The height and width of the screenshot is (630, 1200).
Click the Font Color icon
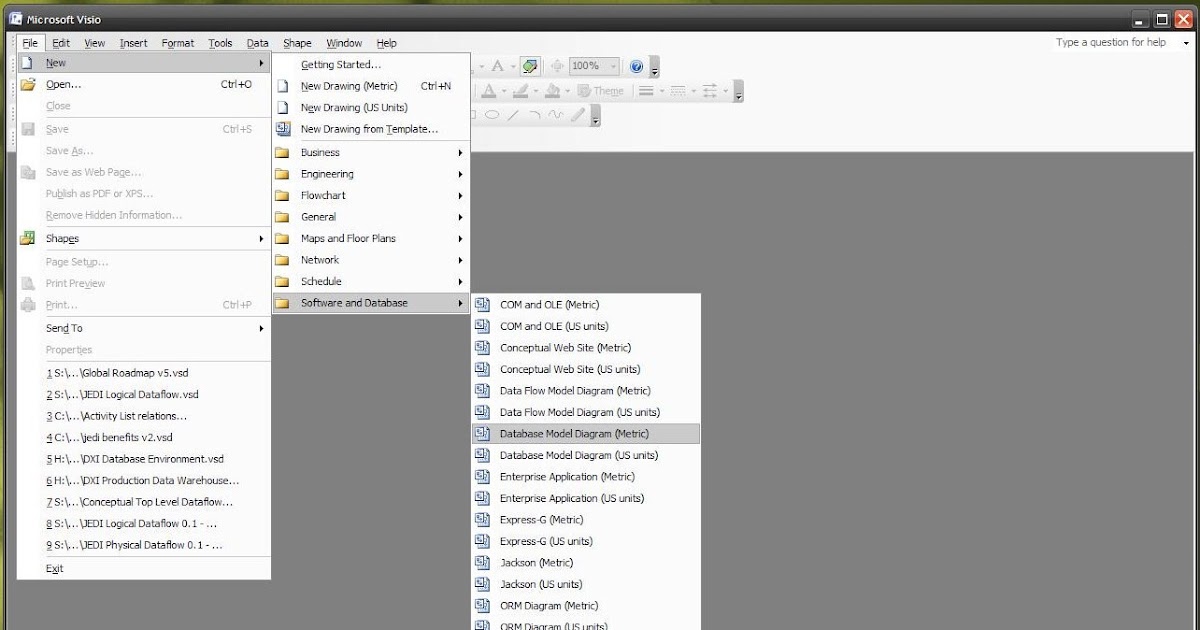pyautogui.click(x=488, y=91)
